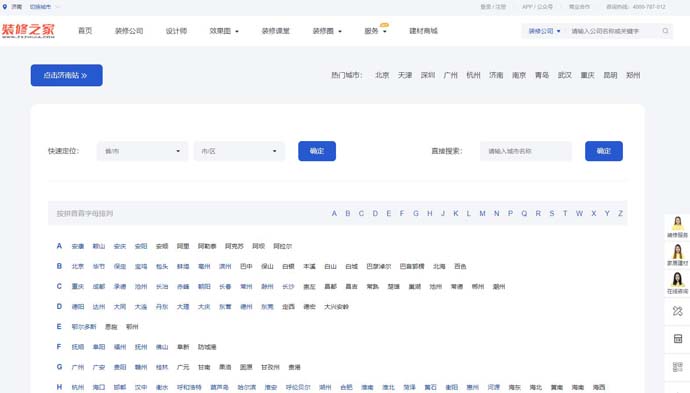Select 鄂尔多斯 in row E
The width and height of the screenshot is (690, 393).
84,327
